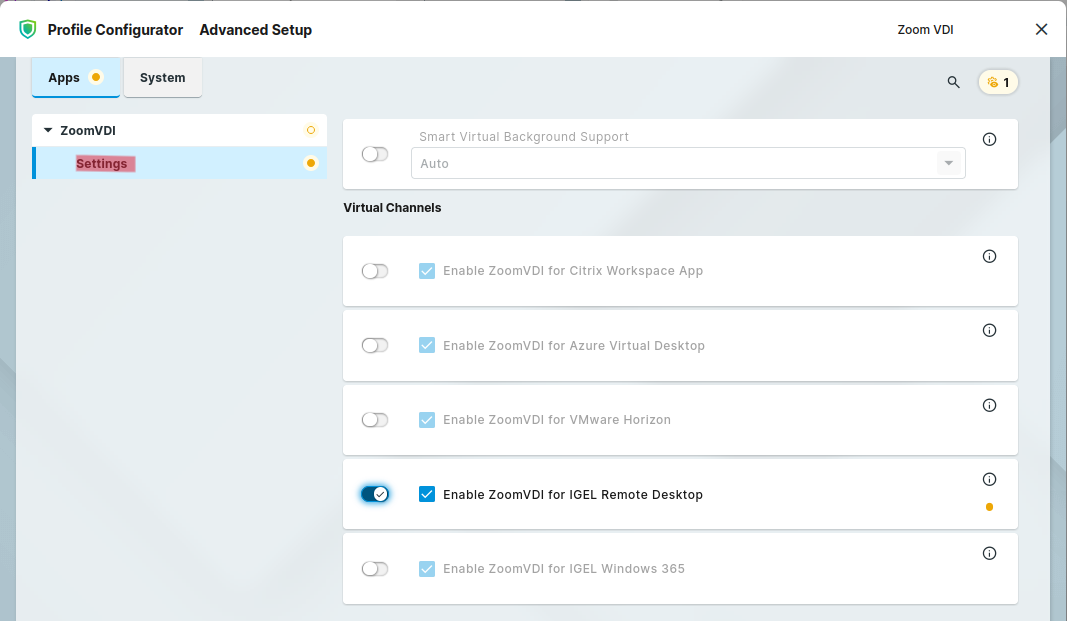The width and height of the screenshot is (1067, 621).
Task: Show info for VMware Horizon setting
Action: pyautogui.click(x=989, y=406)
